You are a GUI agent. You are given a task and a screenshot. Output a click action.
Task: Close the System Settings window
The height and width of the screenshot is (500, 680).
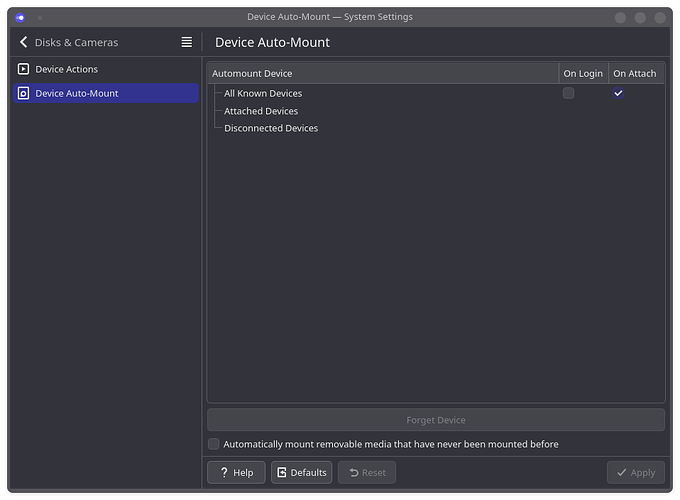click(x=660, y=17)
